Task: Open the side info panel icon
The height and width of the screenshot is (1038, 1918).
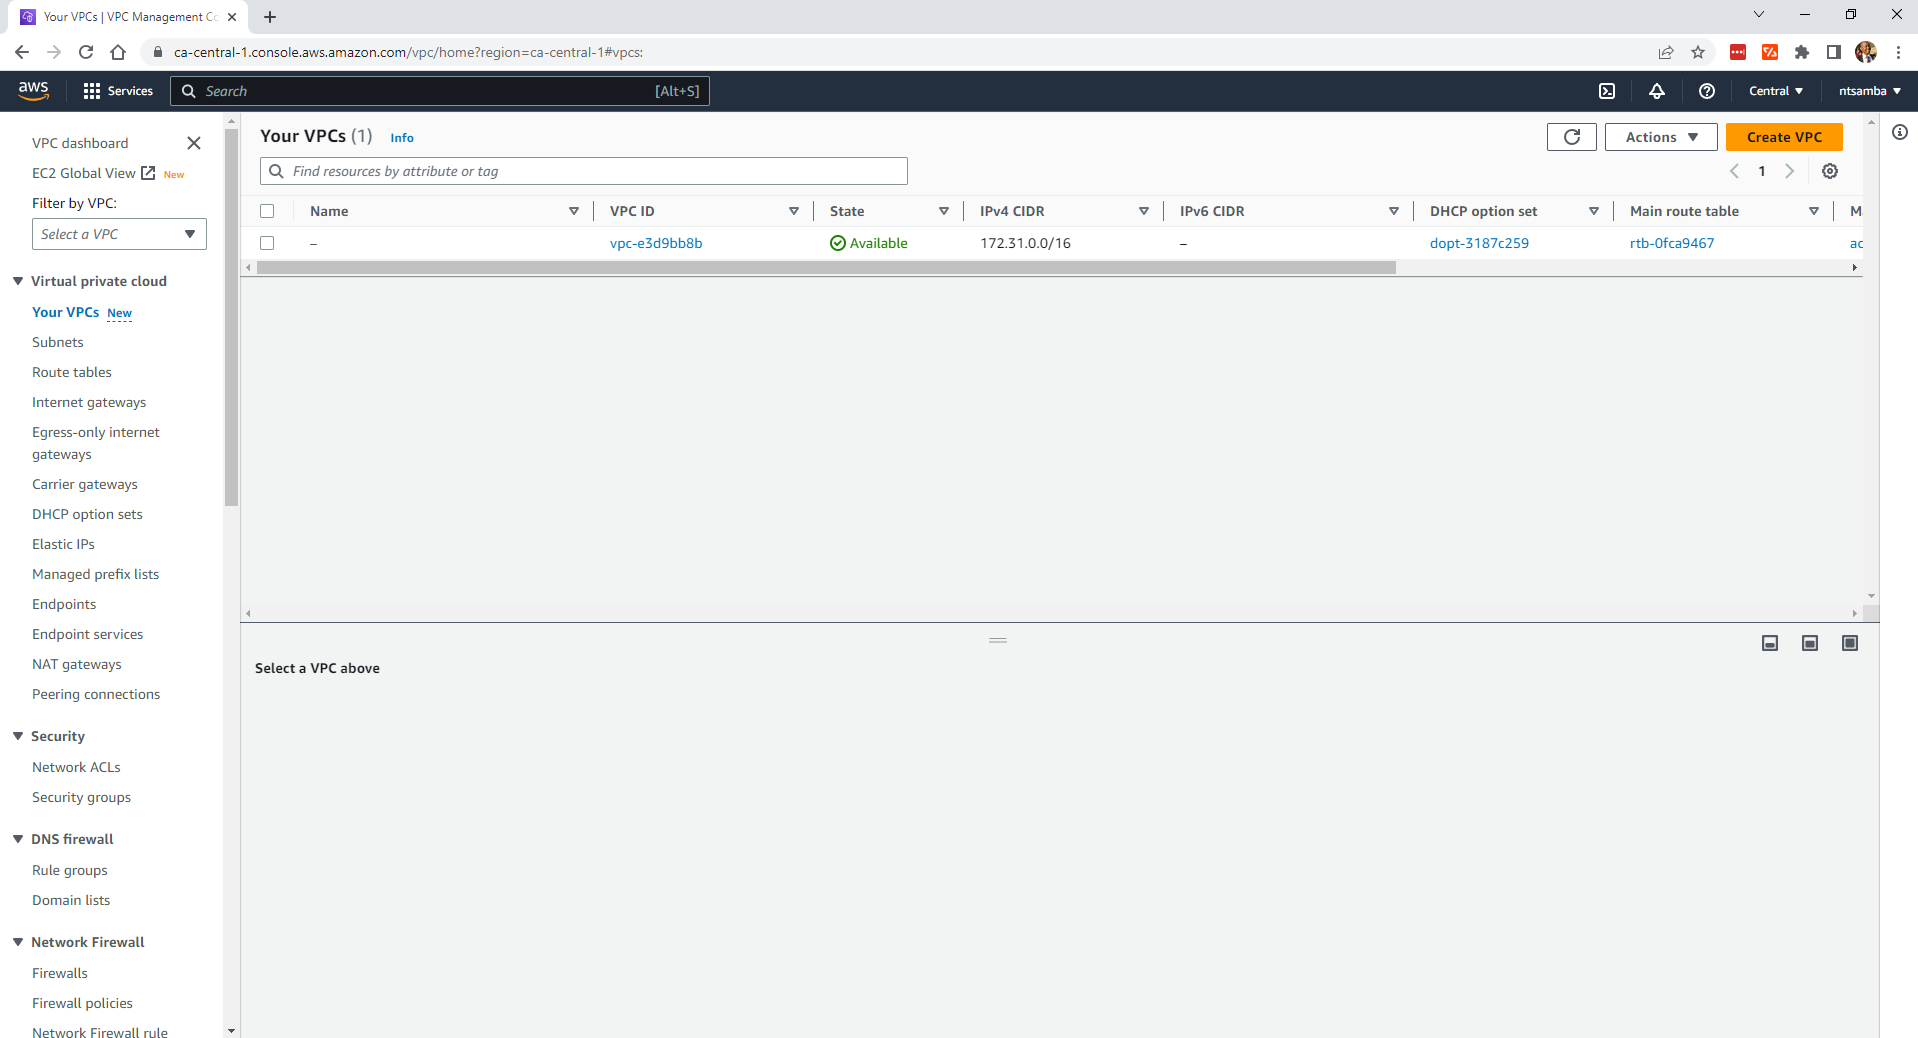Action: point(1900,132)
